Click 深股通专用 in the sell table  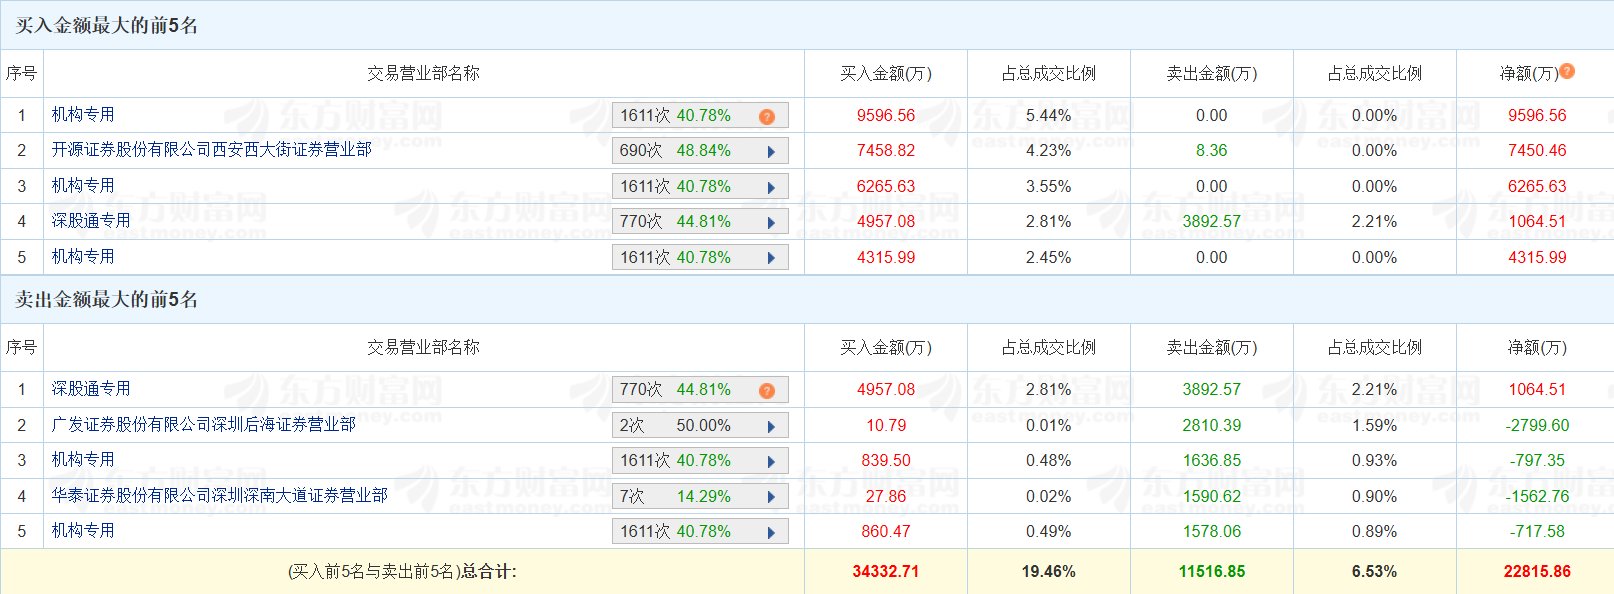[x=91, y=389]
